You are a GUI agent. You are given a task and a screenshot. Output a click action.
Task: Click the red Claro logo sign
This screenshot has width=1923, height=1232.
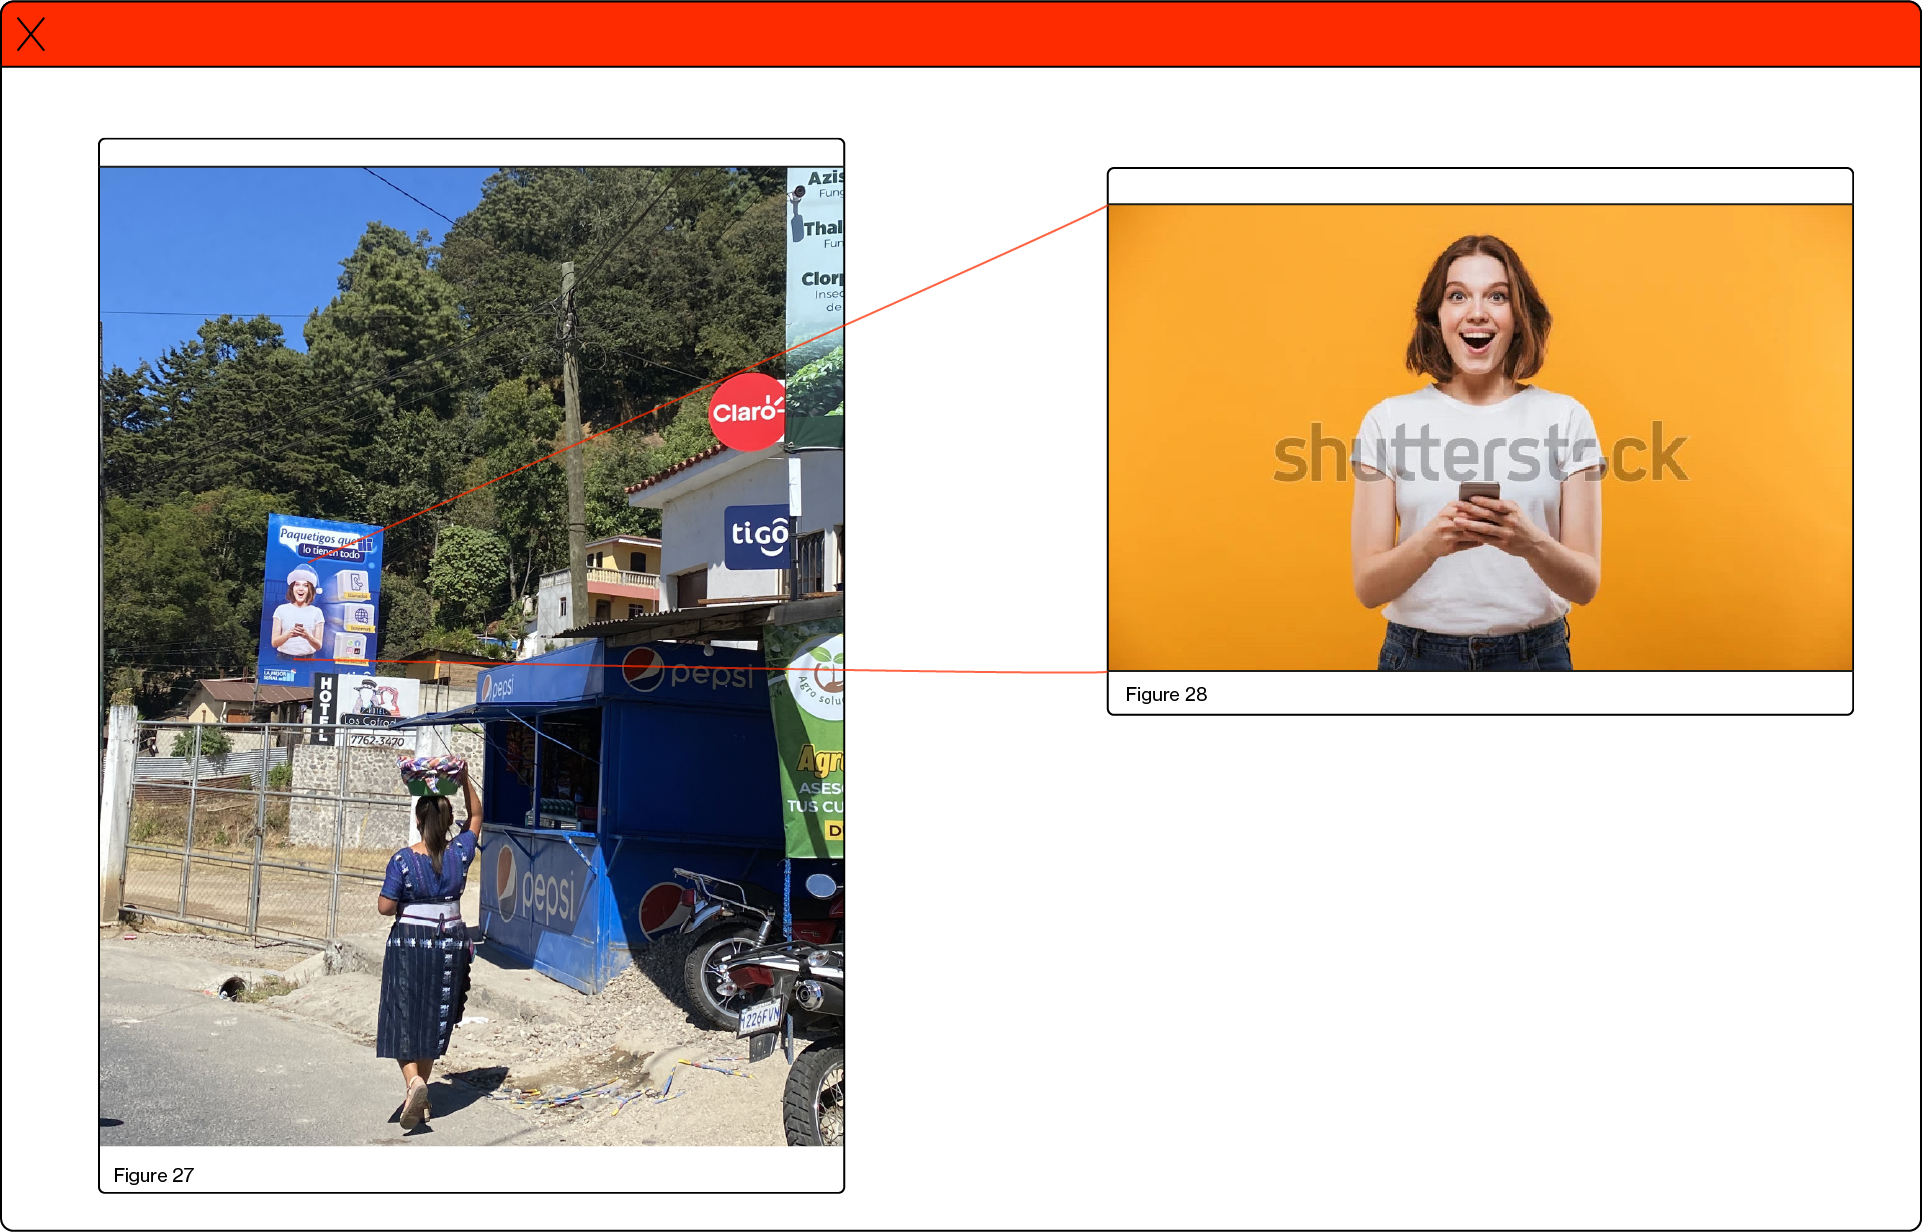click(746, 411)
